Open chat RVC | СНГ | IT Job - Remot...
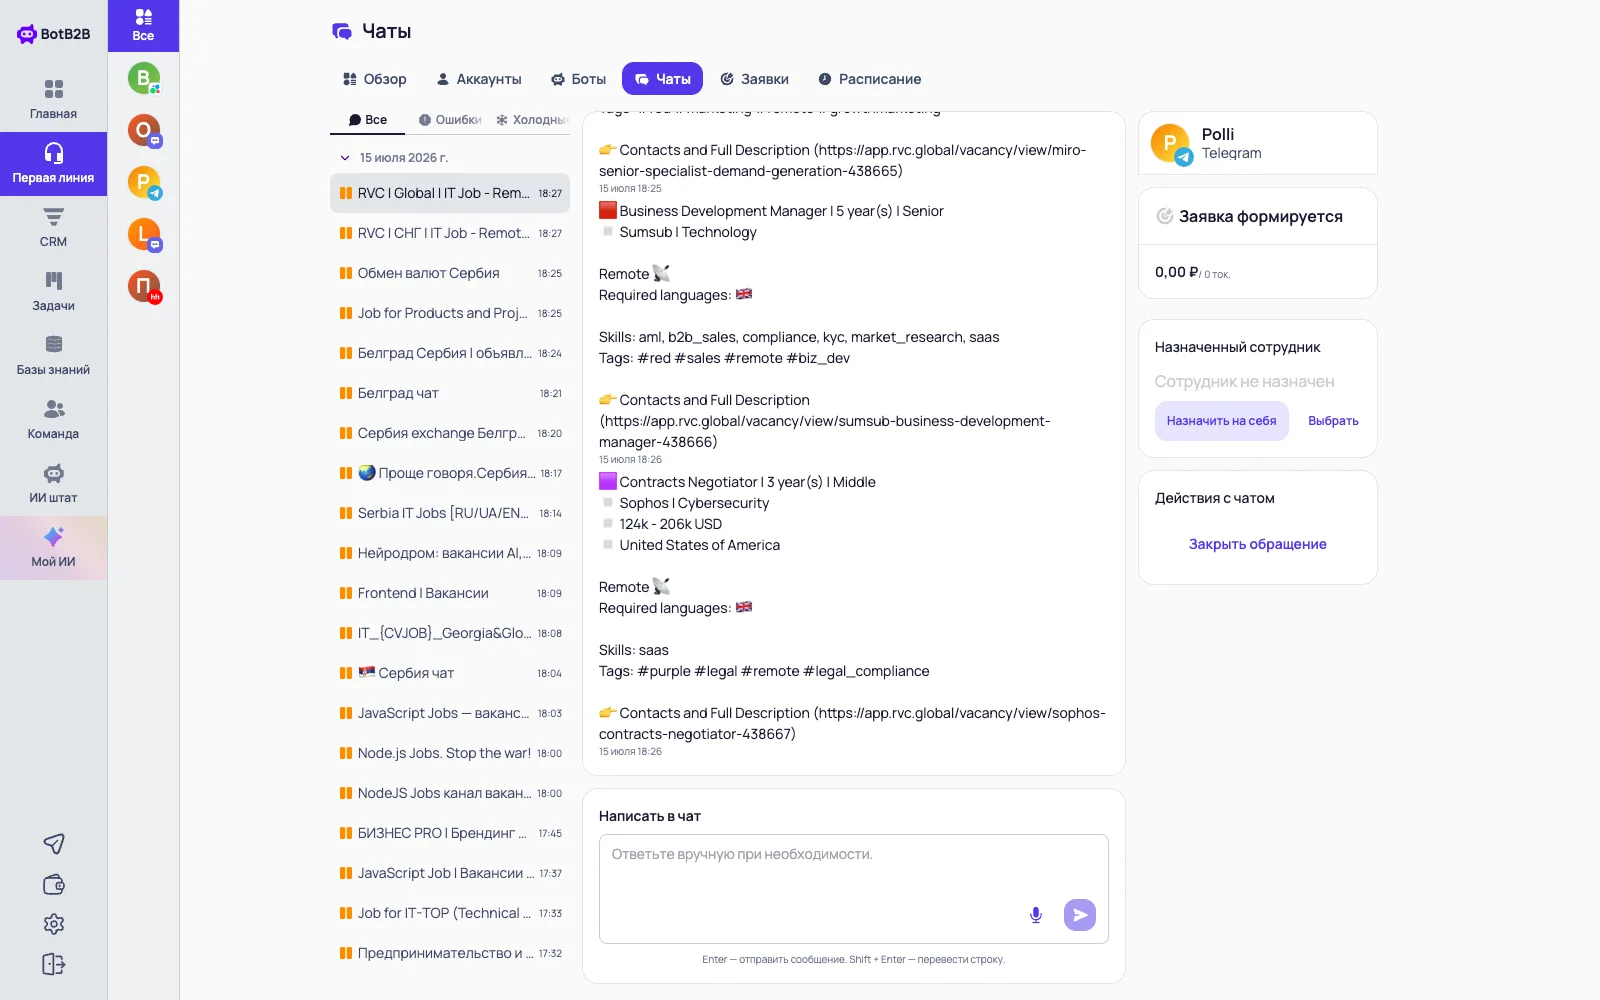Viewport: 1600px width, 1000px height. [x=450, y=233]
